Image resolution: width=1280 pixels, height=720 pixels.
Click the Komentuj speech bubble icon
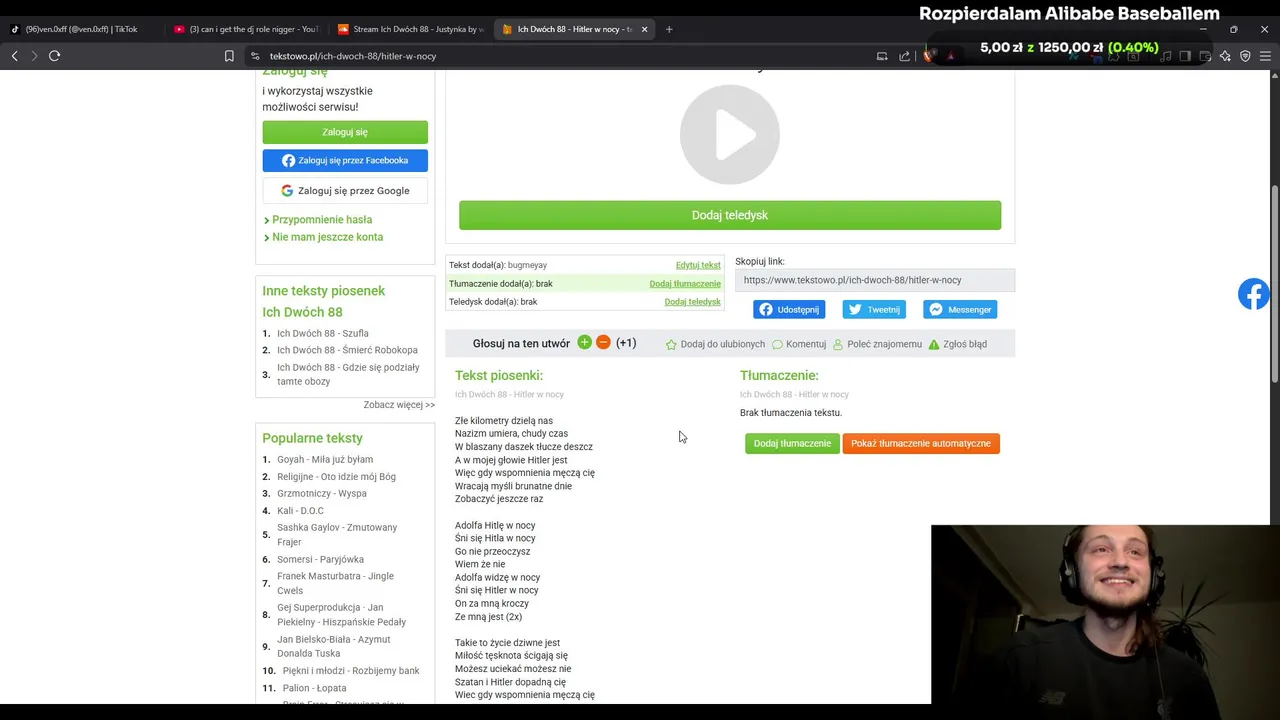[777, 344]
